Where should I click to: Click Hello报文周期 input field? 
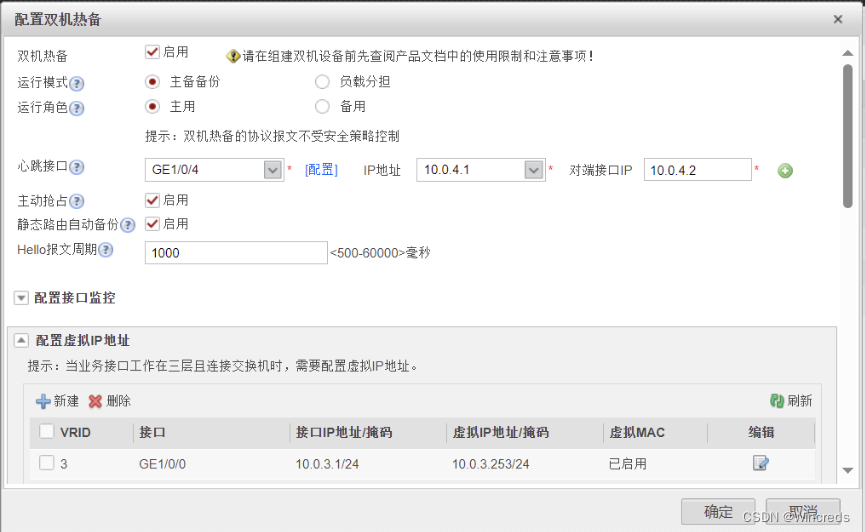(x=236, y=253)
